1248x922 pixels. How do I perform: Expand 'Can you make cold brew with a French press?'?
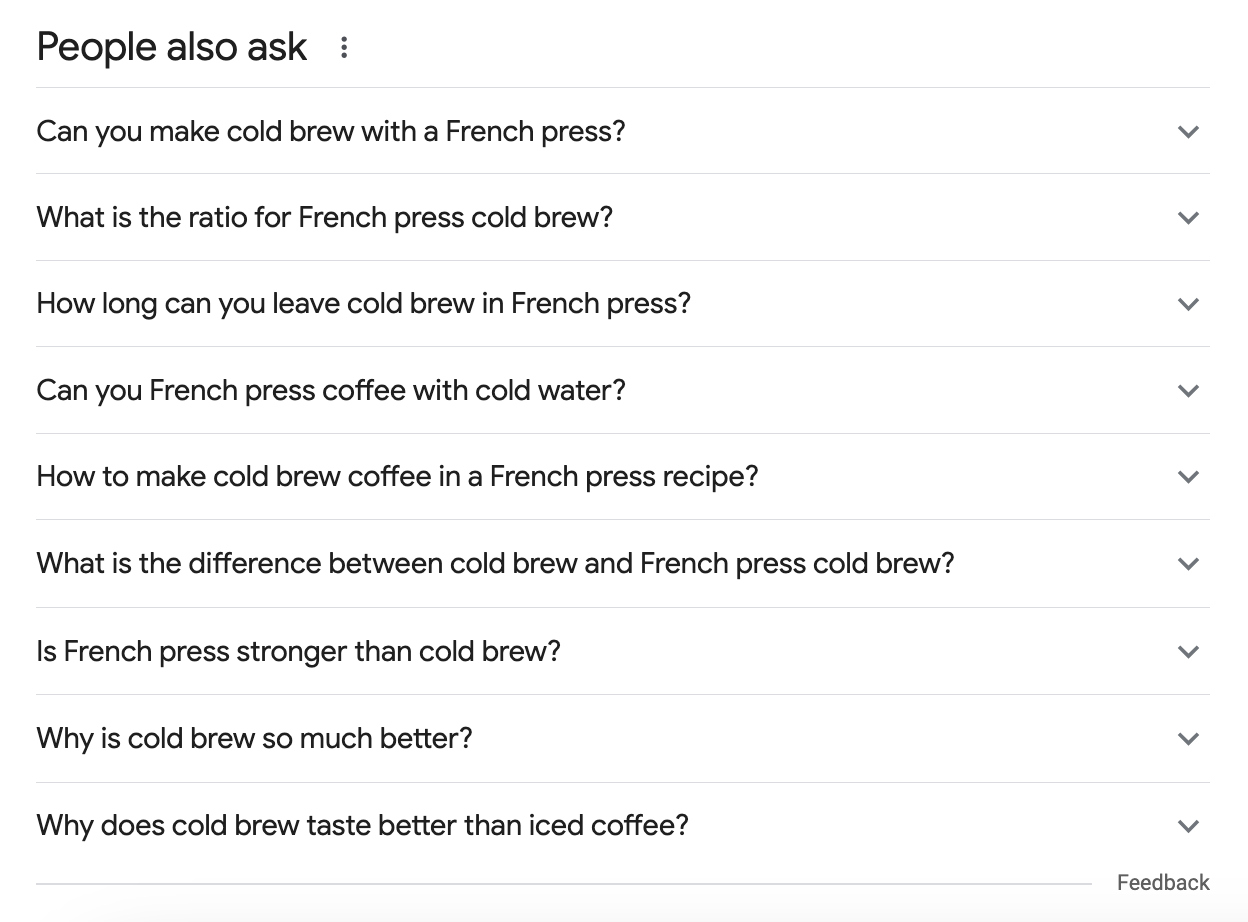tap(330, 131)
